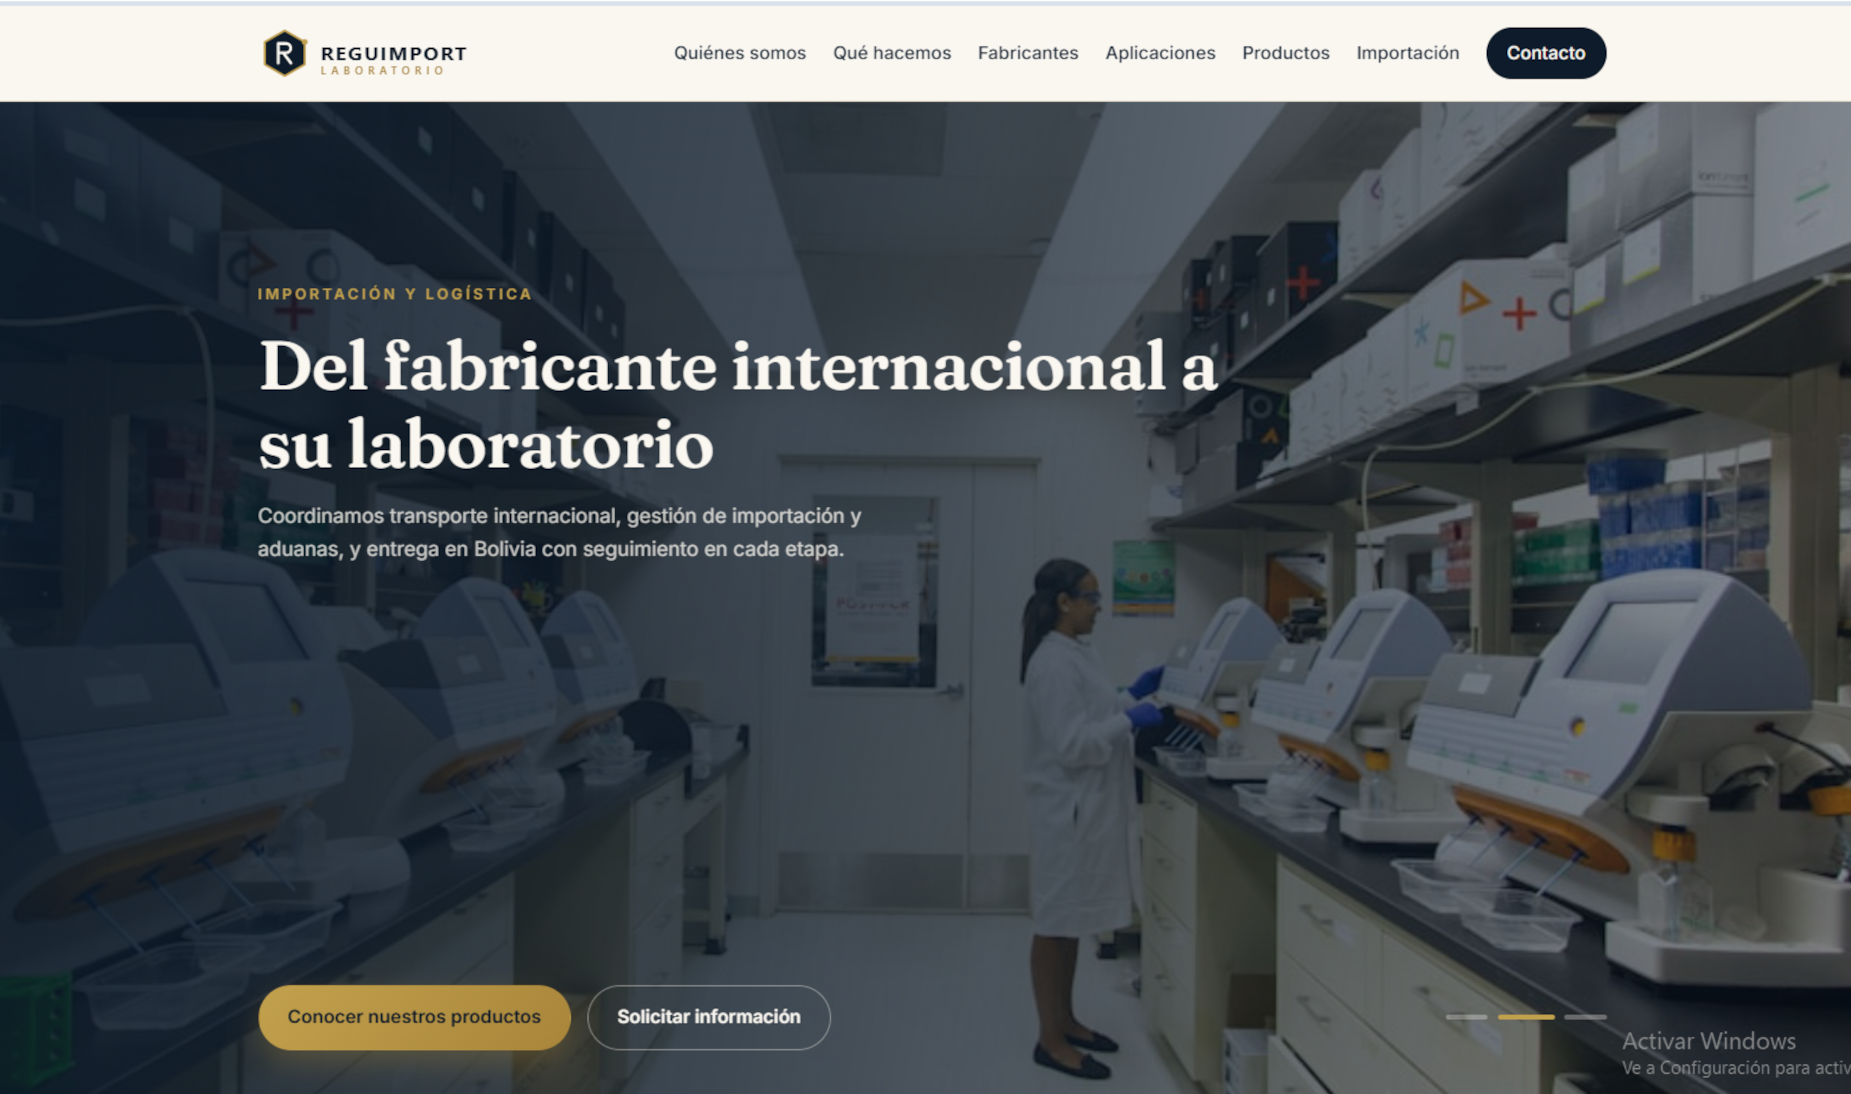Click Conocer nuestros productos button
This screenshot has width=1851, height=1094.
(x=414, y=1017)
